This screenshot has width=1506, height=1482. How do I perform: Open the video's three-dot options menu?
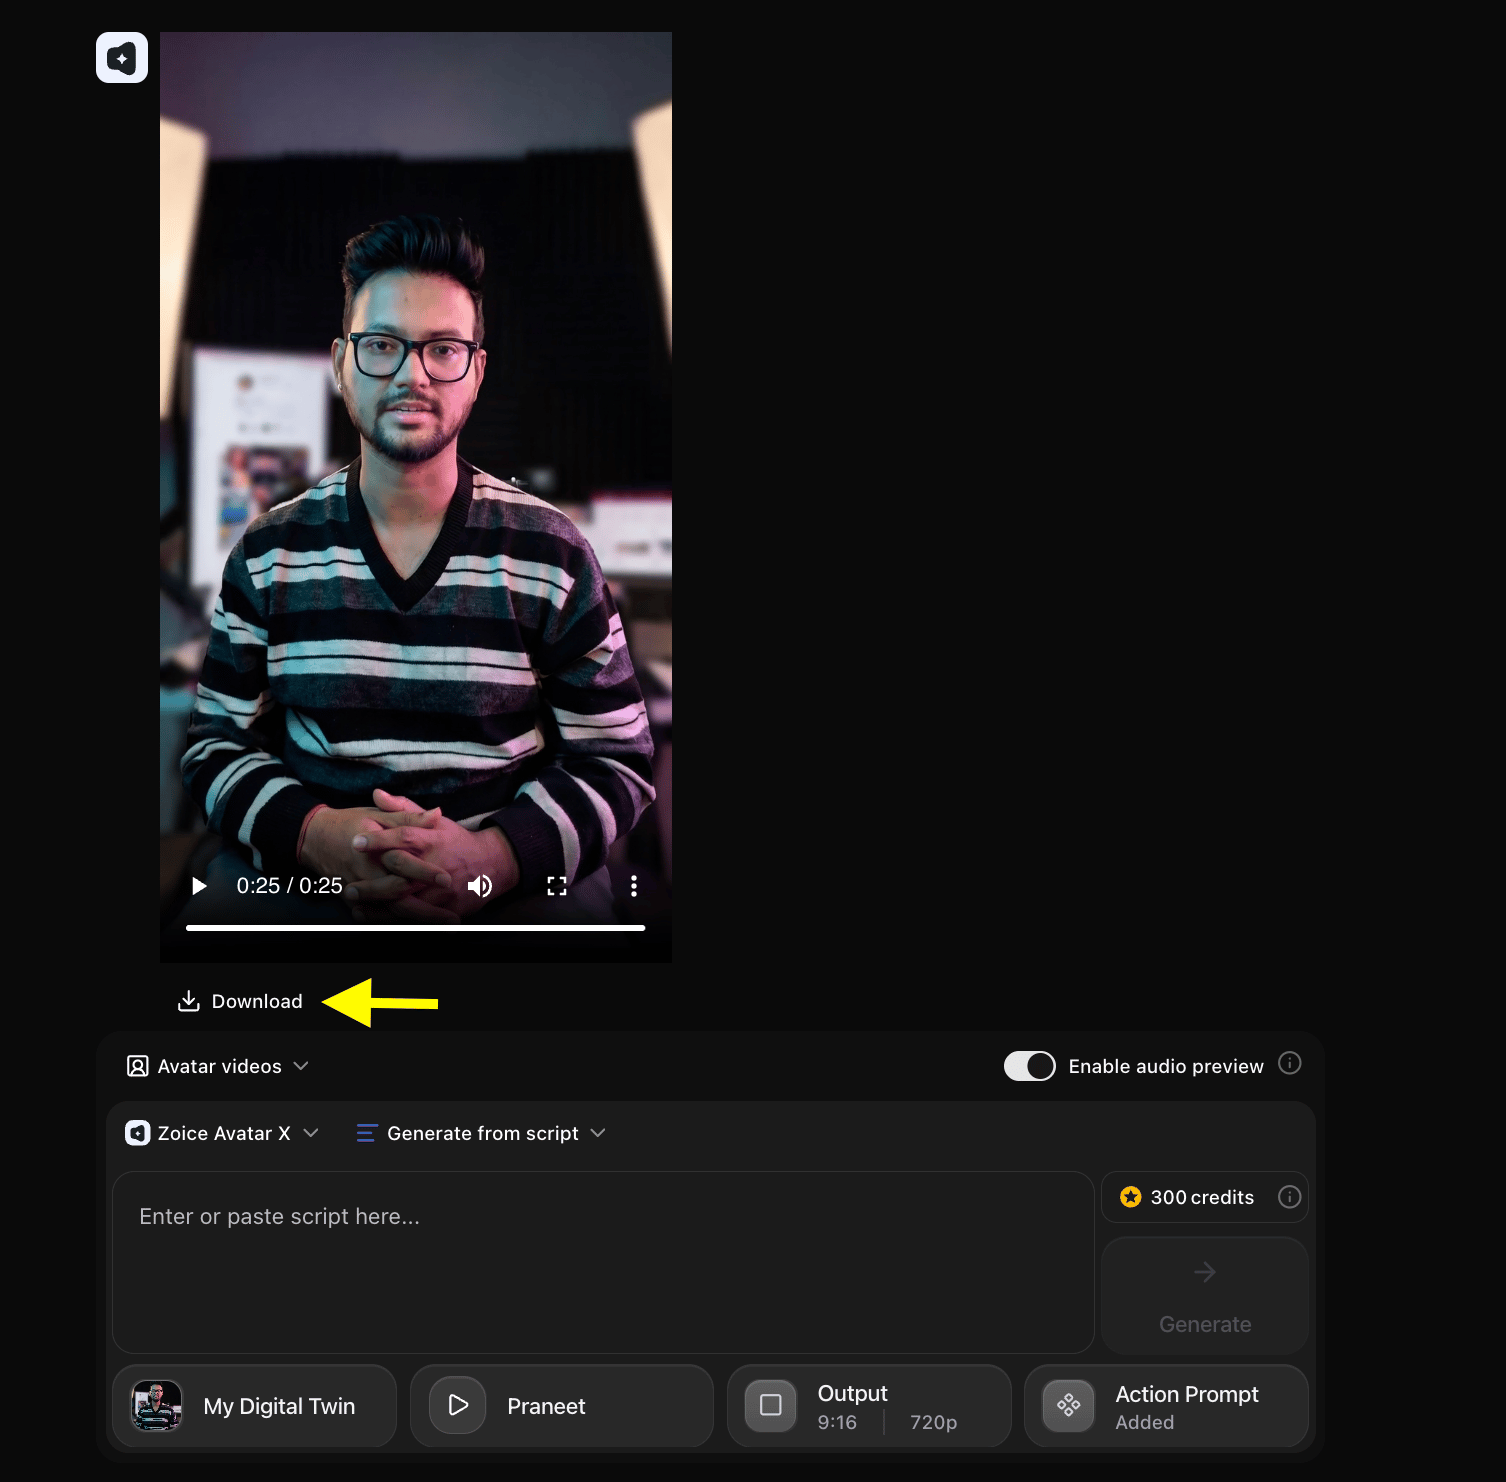tap(633, 886)
